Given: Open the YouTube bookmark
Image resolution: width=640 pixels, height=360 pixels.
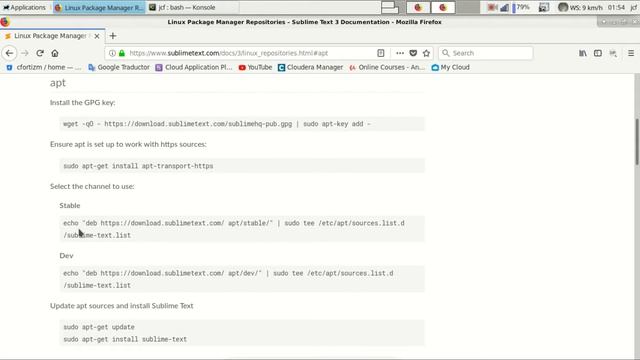Looking at the screenshot, I should 255,67.
